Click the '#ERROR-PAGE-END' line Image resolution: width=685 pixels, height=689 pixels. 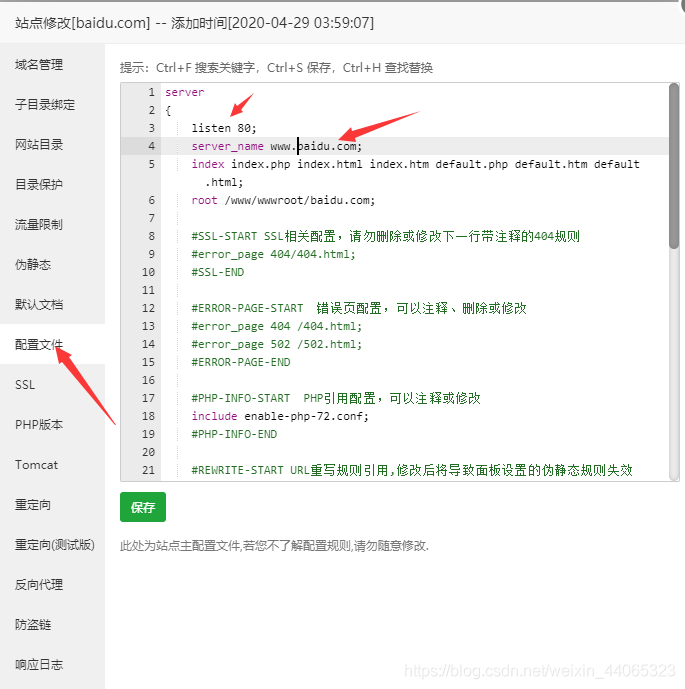click(241, 362)
